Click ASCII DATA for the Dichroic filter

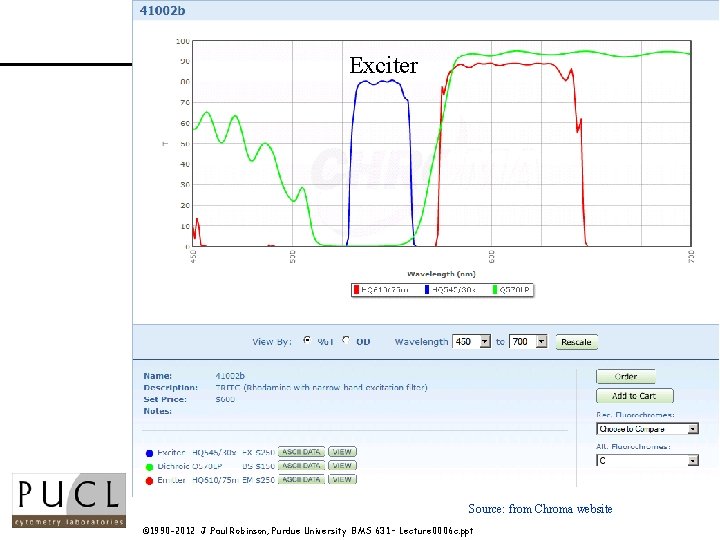[301, 466]
